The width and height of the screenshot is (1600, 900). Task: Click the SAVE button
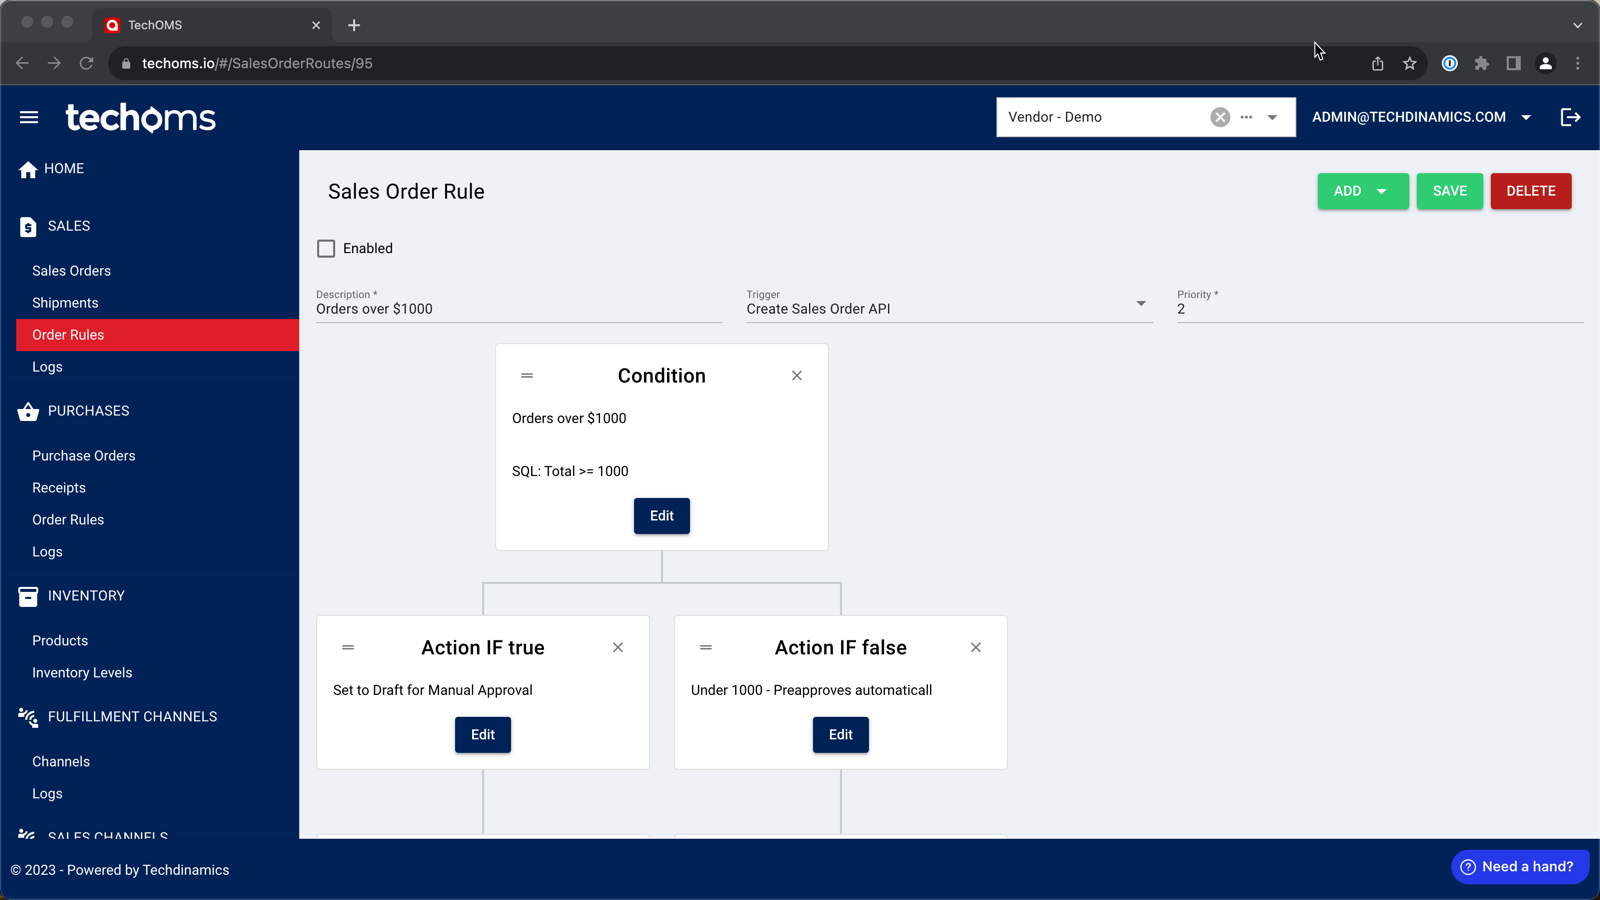[1449, 191]
